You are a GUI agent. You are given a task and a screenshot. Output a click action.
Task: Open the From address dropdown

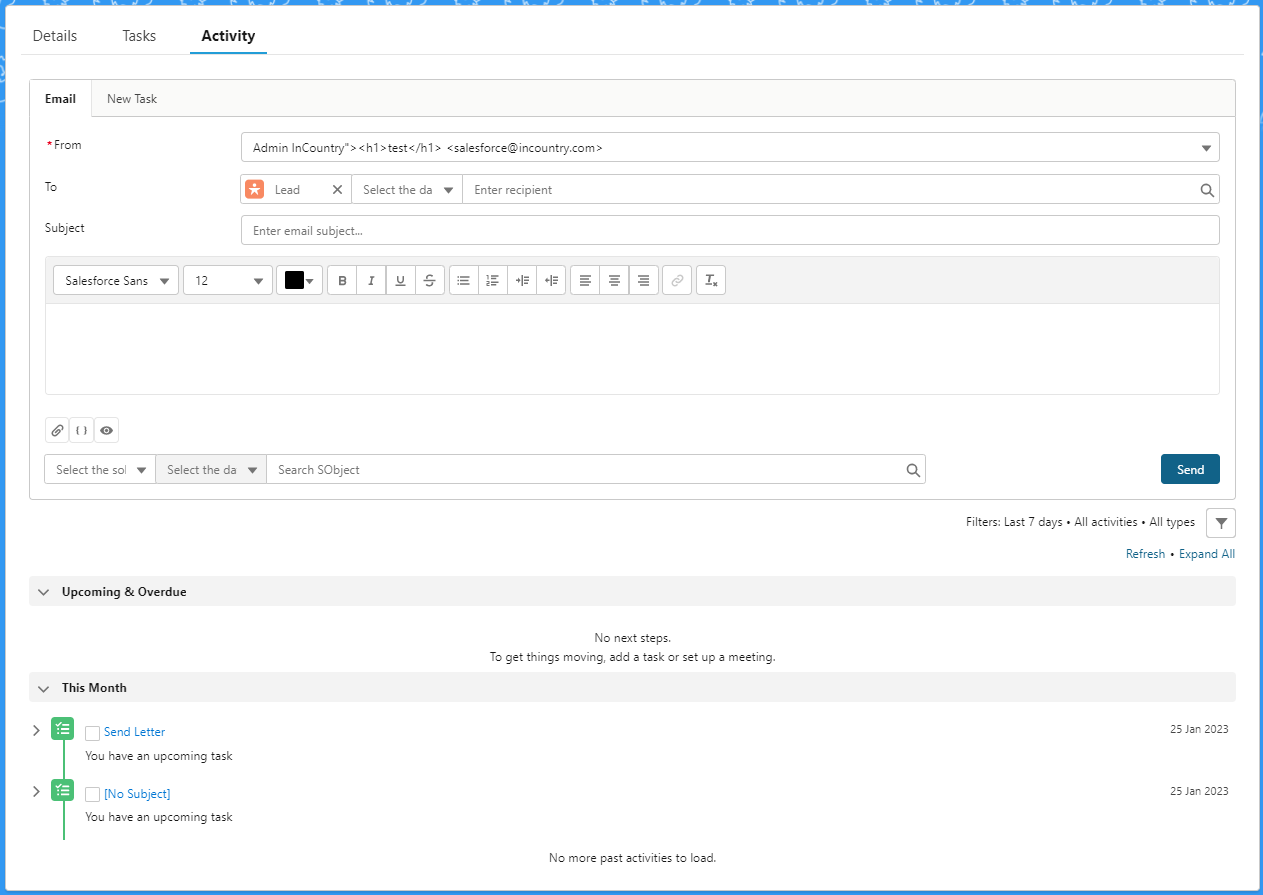point(1206,146)
